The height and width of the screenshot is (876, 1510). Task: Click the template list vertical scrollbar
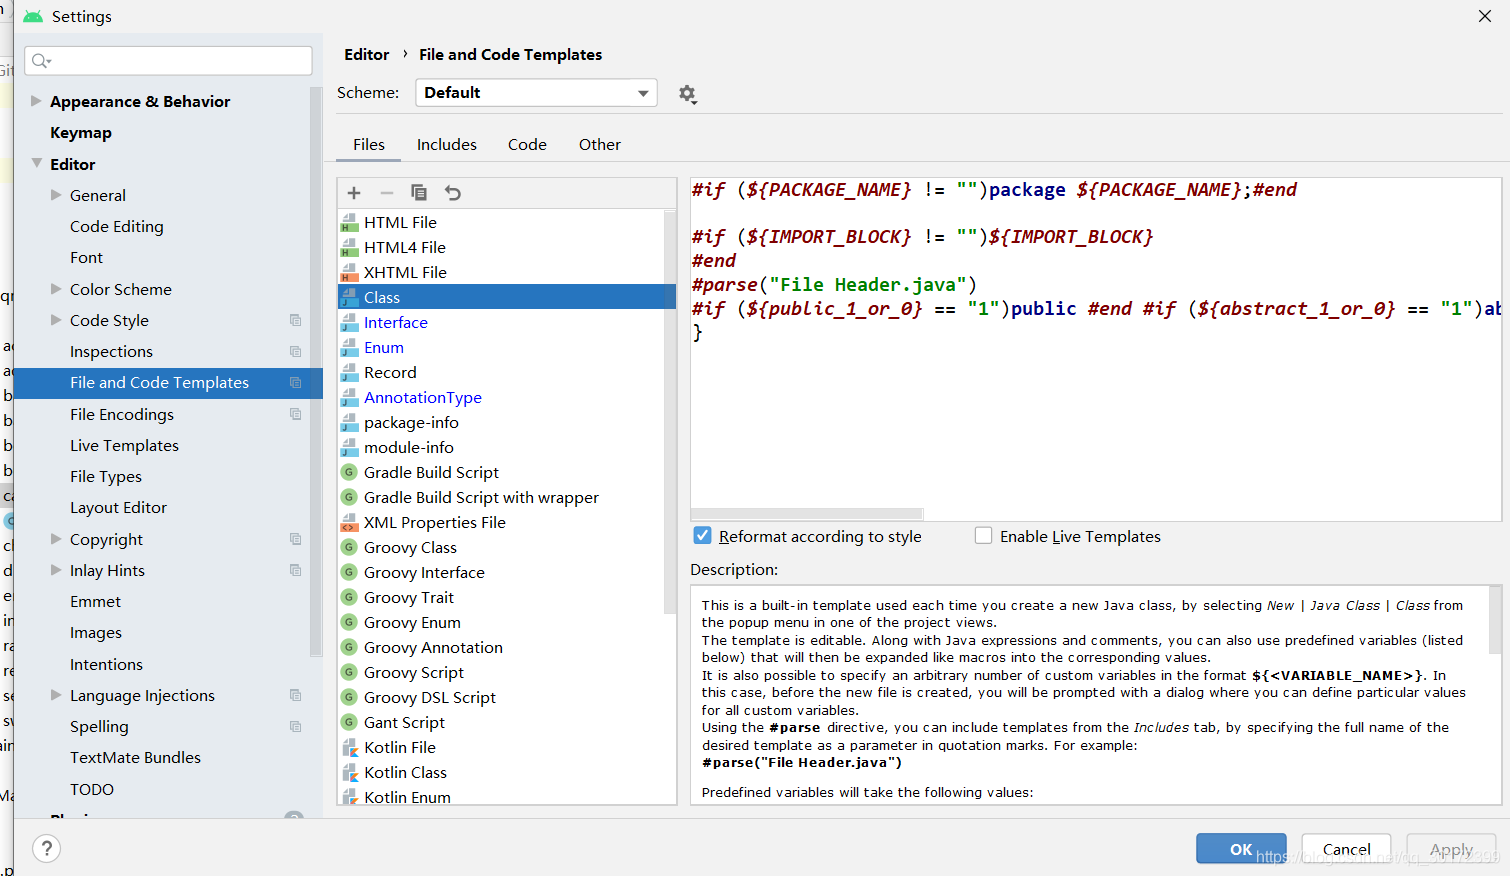coord(670,412)
